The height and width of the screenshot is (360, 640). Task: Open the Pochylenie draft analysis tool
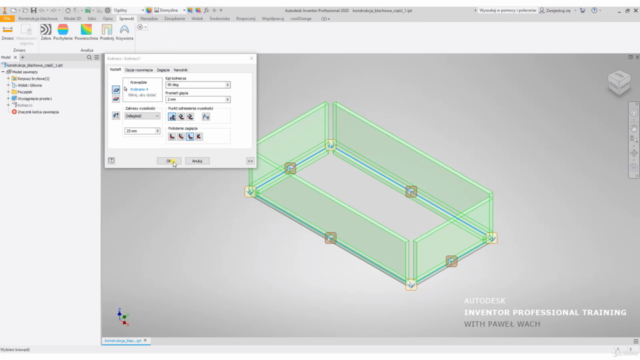click(x=63, y=32)
